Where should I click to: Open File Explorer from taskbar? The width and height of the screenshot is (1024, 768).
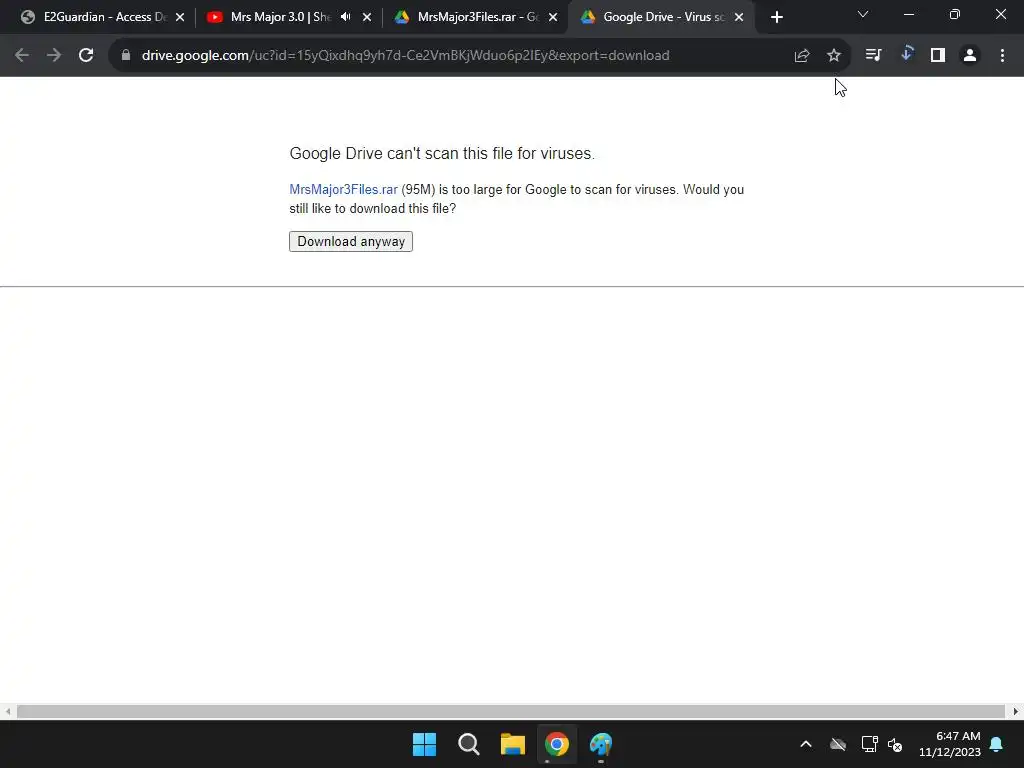click(513, 744)
